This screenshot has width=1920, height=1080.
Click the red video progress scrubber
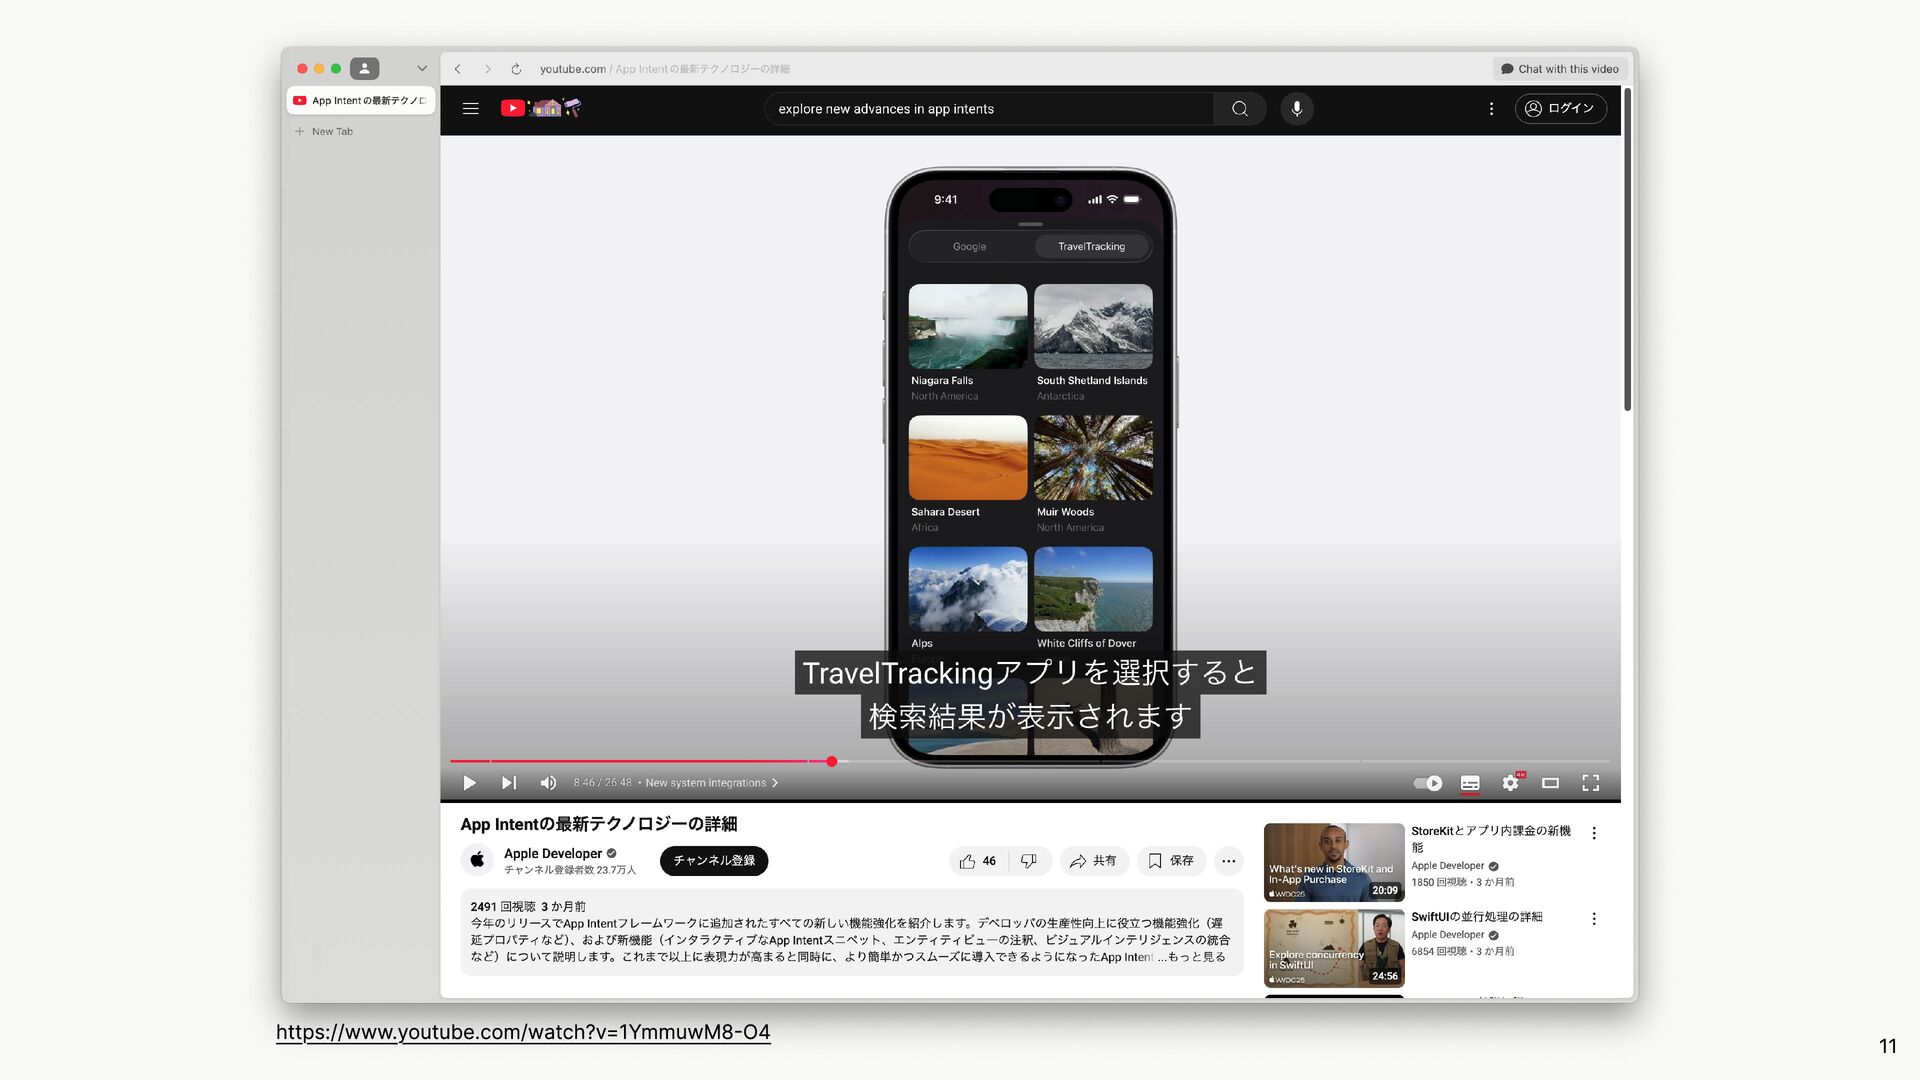[831, 762]
